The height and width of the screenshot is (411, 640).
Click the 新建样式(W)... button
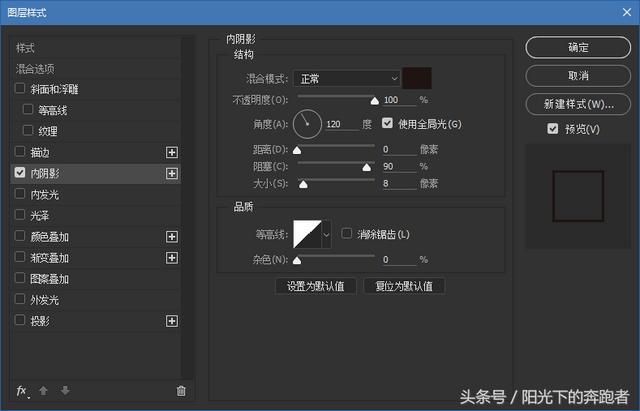click(578, 104)
